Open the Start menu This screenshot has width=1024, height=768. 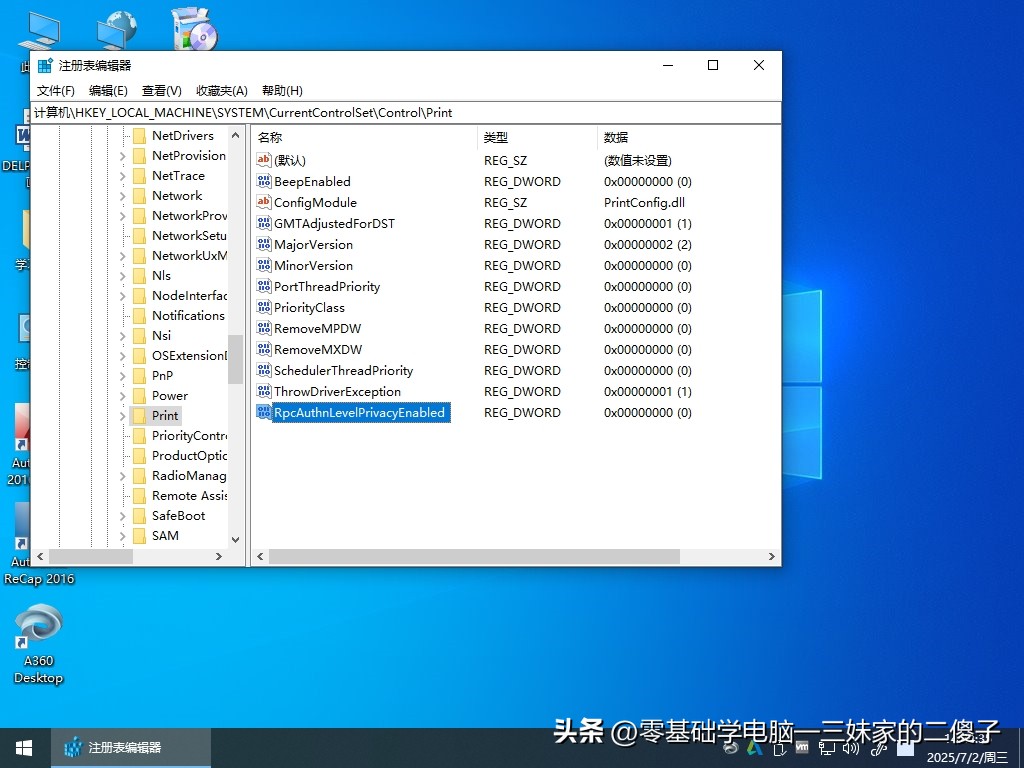(x=22, y=747)
